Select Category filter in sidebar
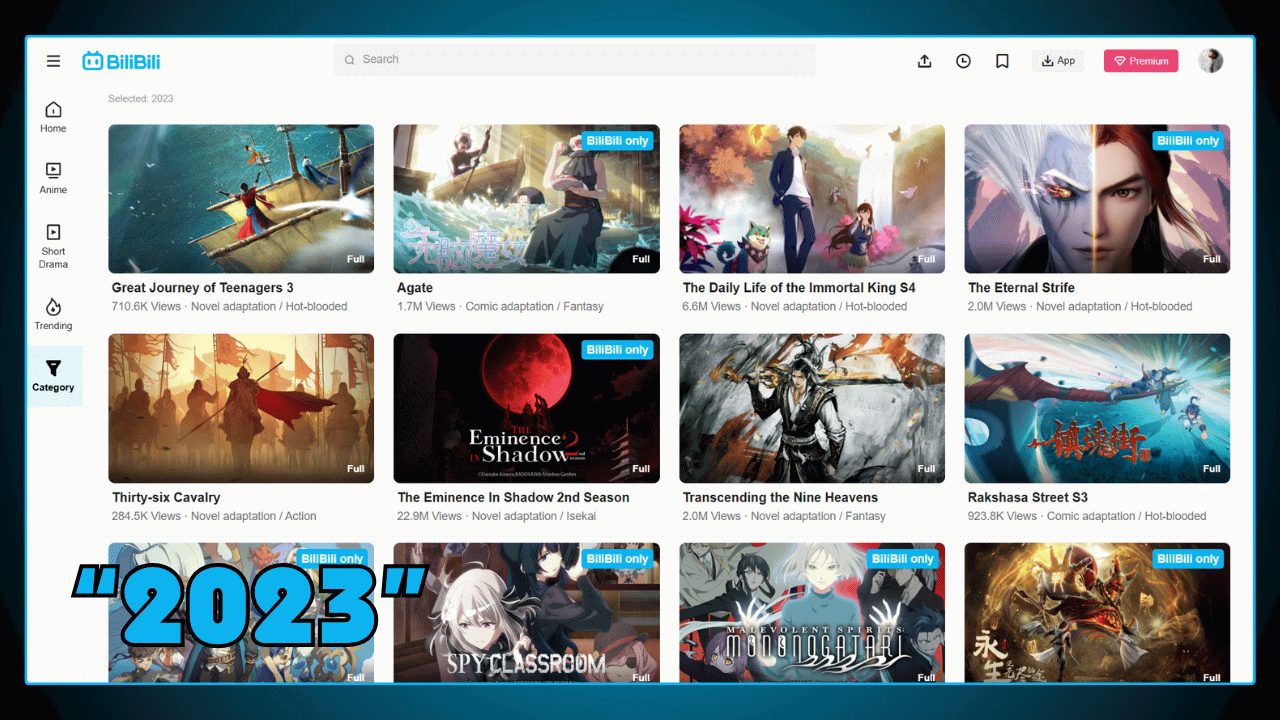Image resolution: width=1280 pixels, height=720 pixels. 53,376
